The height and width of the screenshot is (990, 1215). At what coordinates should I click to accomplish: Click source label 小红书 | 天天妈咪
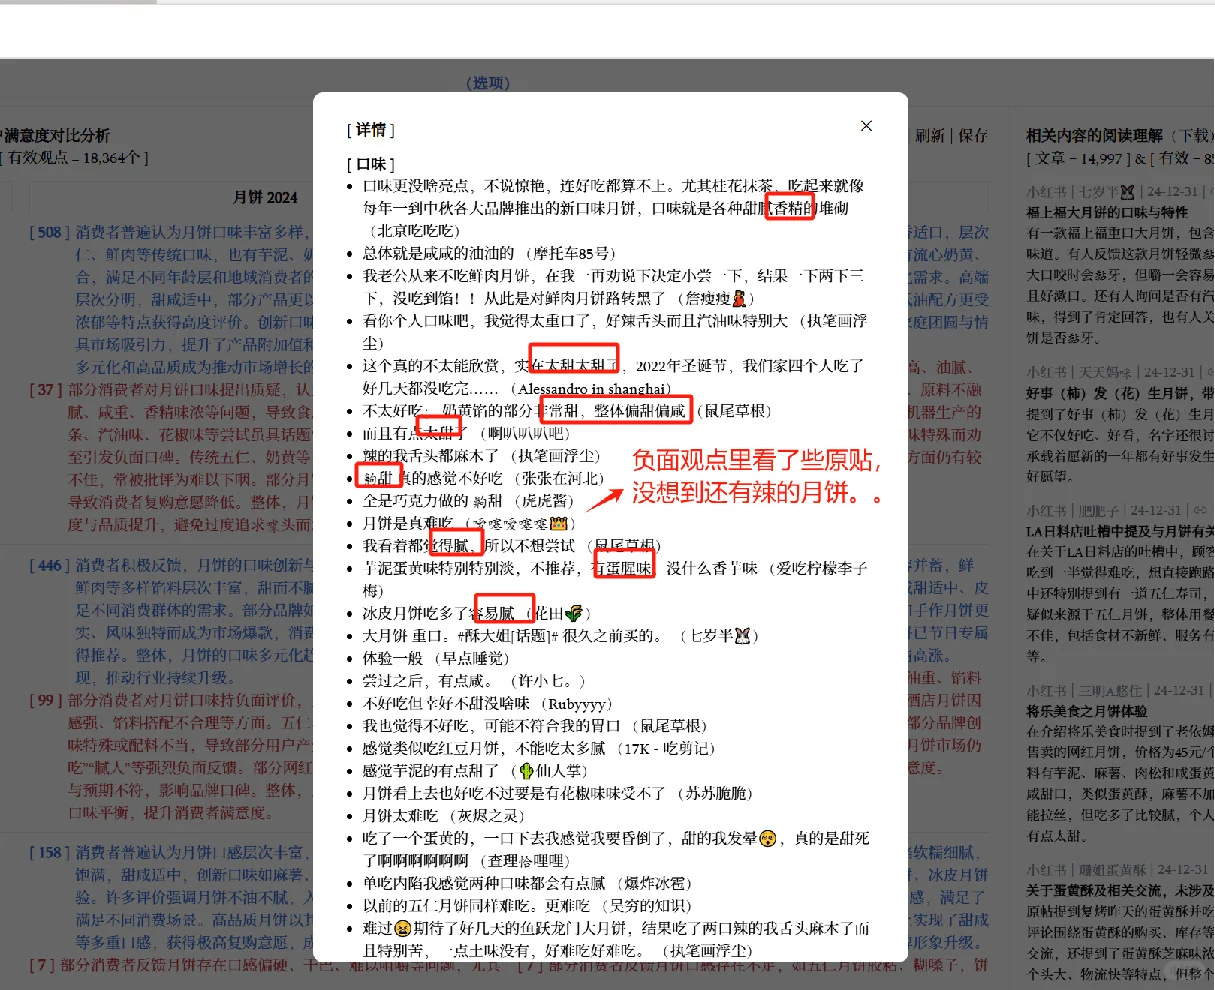[1079, 372]
